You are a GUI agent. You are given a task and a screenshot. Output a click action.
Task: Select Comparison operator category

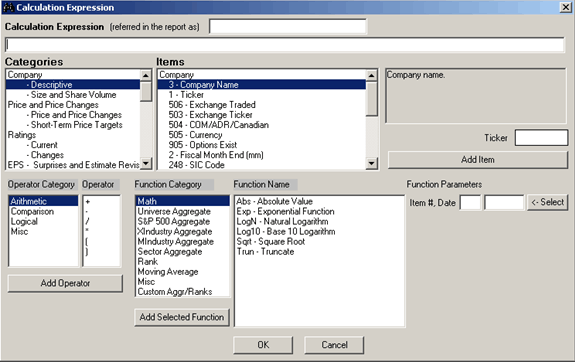32,212
